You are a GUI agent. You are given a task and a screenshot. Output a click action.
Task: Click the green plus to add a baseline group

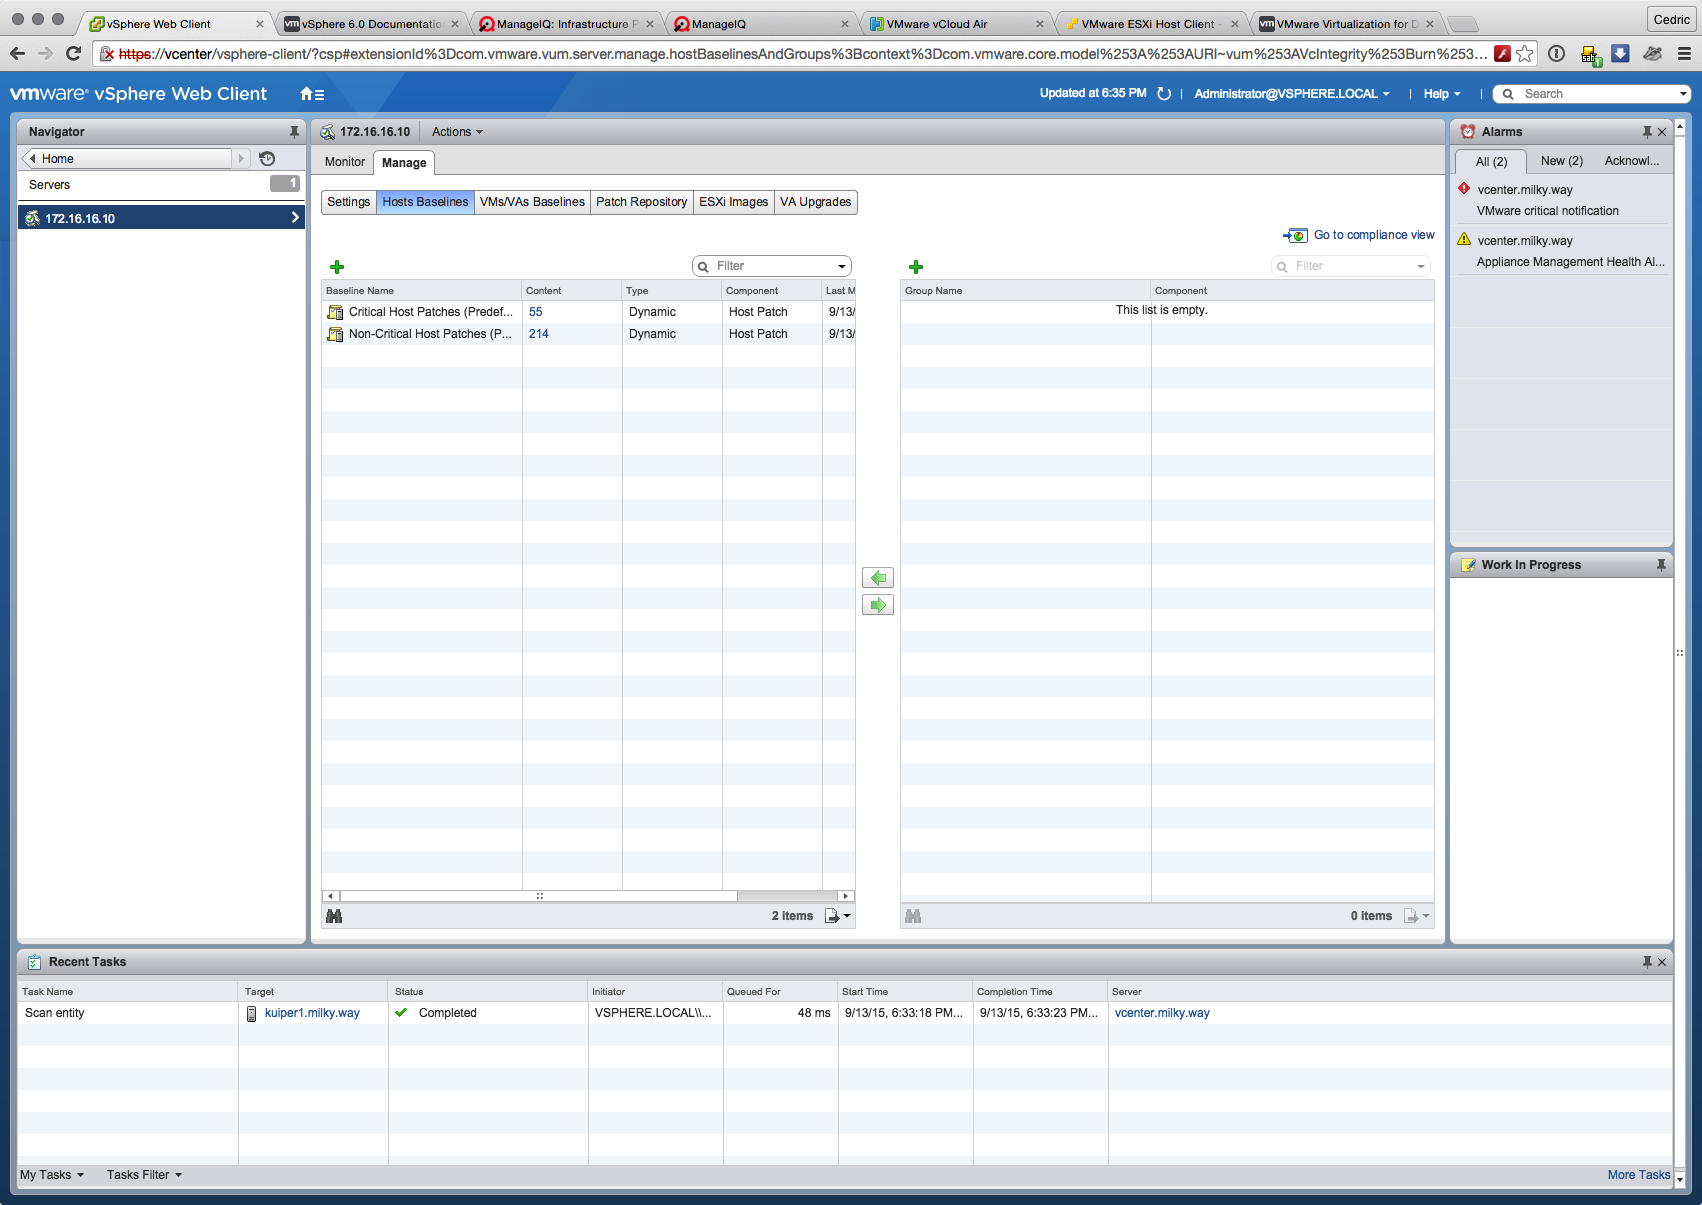(916, 267)
